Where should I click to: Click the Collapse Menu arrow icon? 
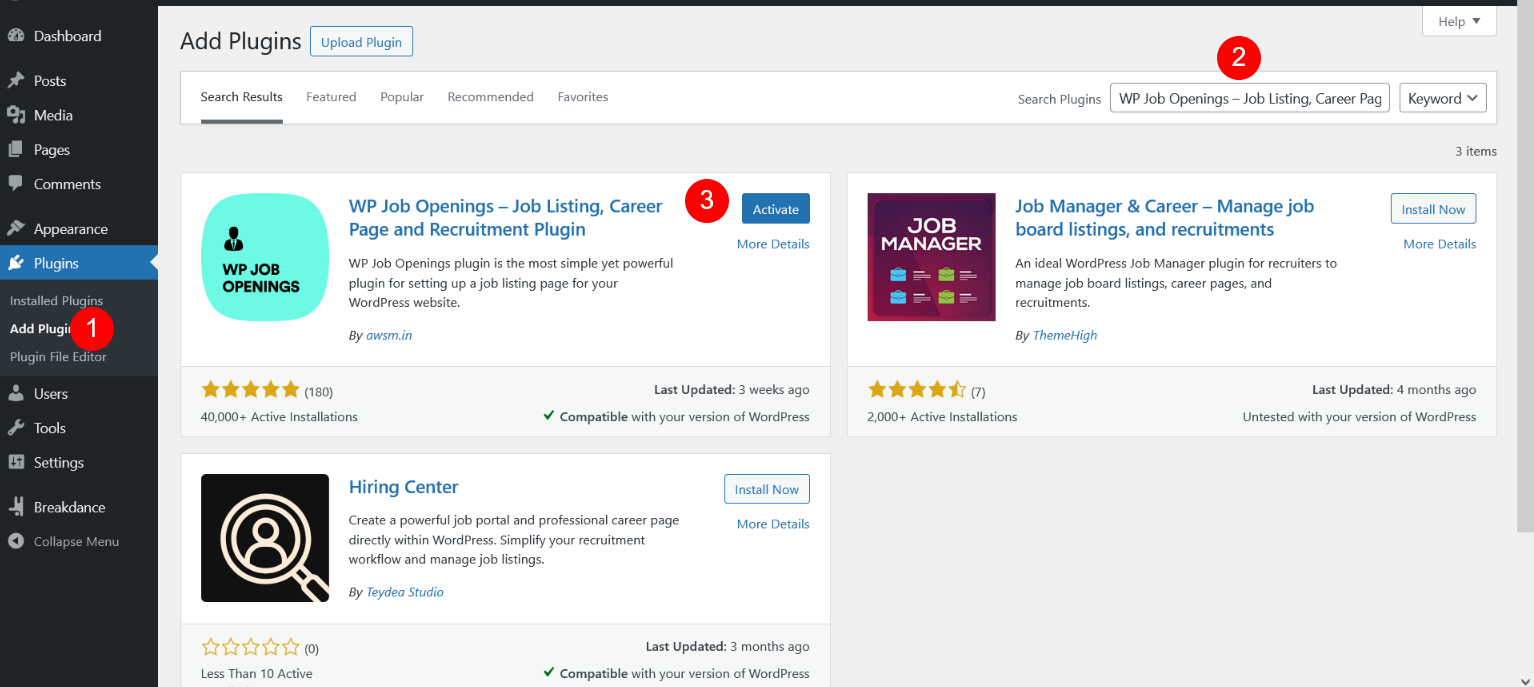point(16,542)
